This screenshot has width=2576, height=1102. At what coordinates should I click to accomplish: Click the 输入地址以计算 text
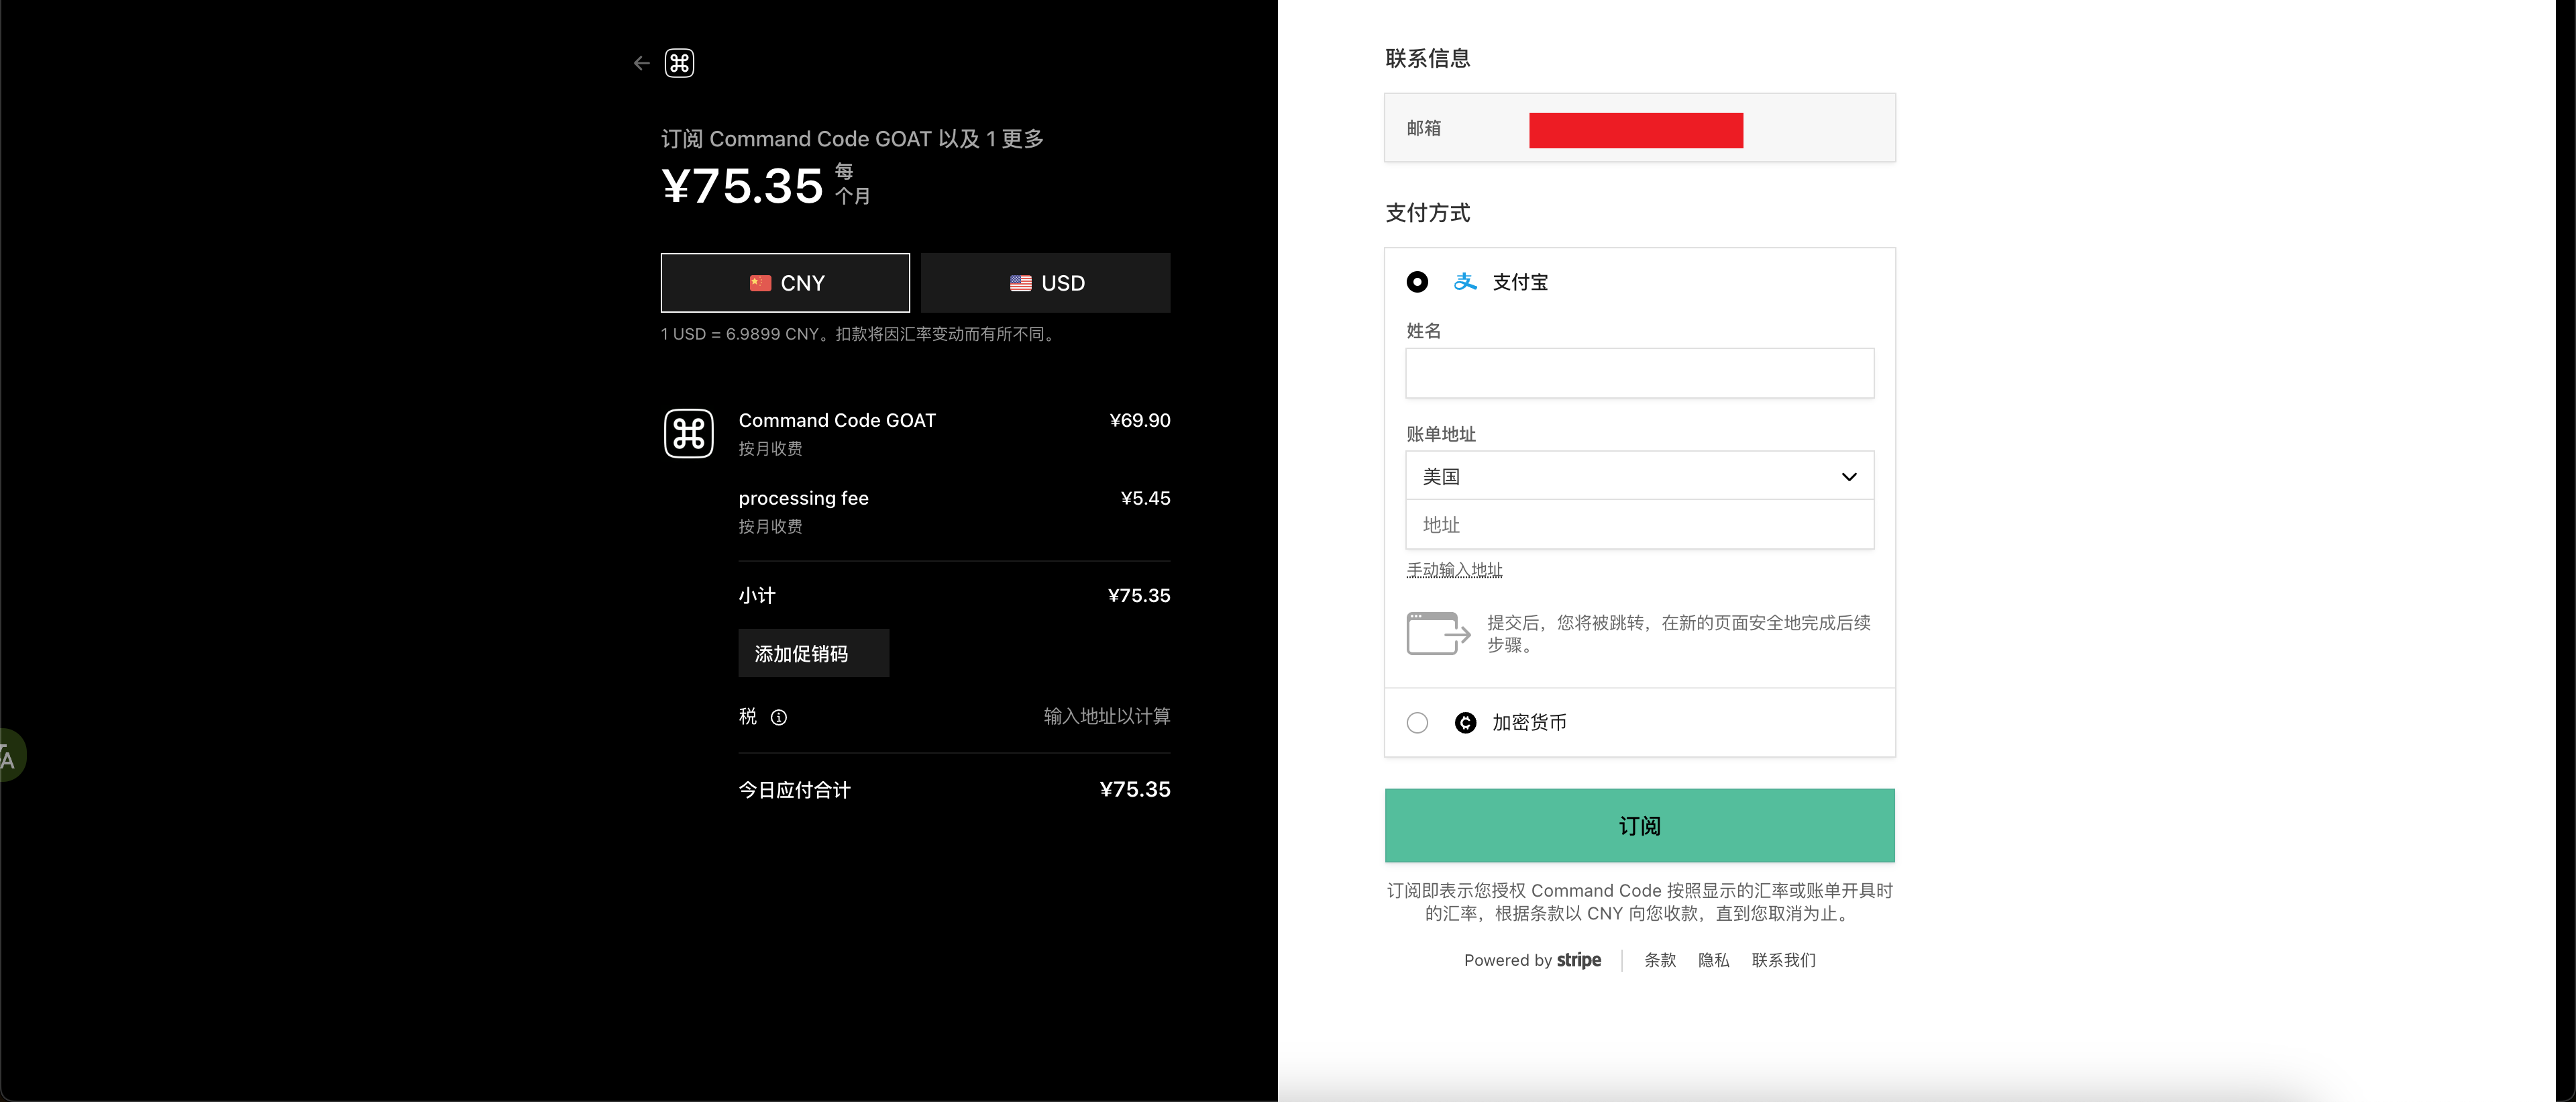click(1107, 716)
